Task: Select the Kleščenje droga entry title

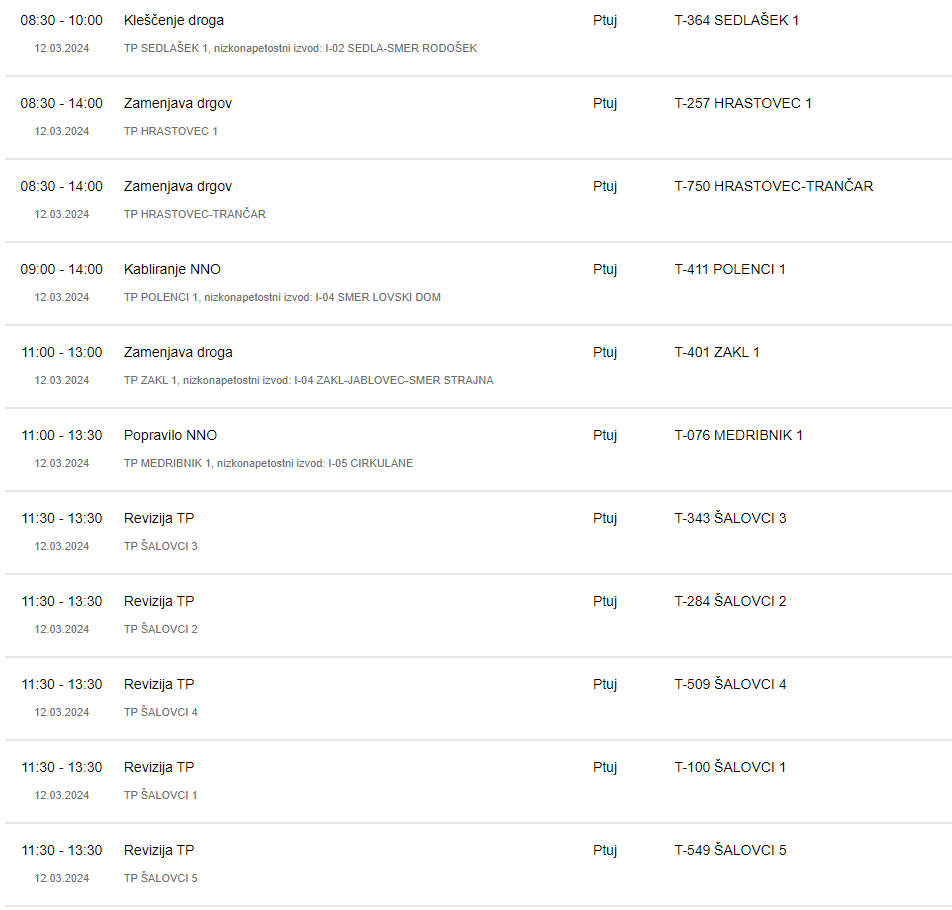Action: pos(174,20)
